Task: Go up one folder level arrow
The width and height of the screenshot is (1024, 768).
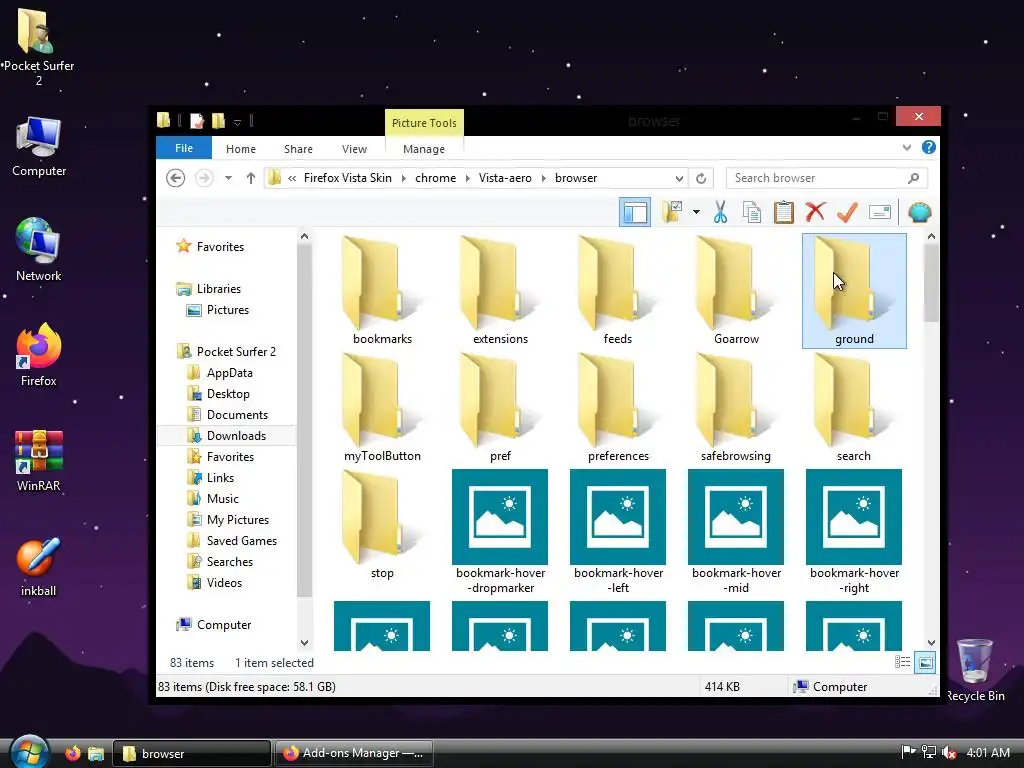Action: 251,178
